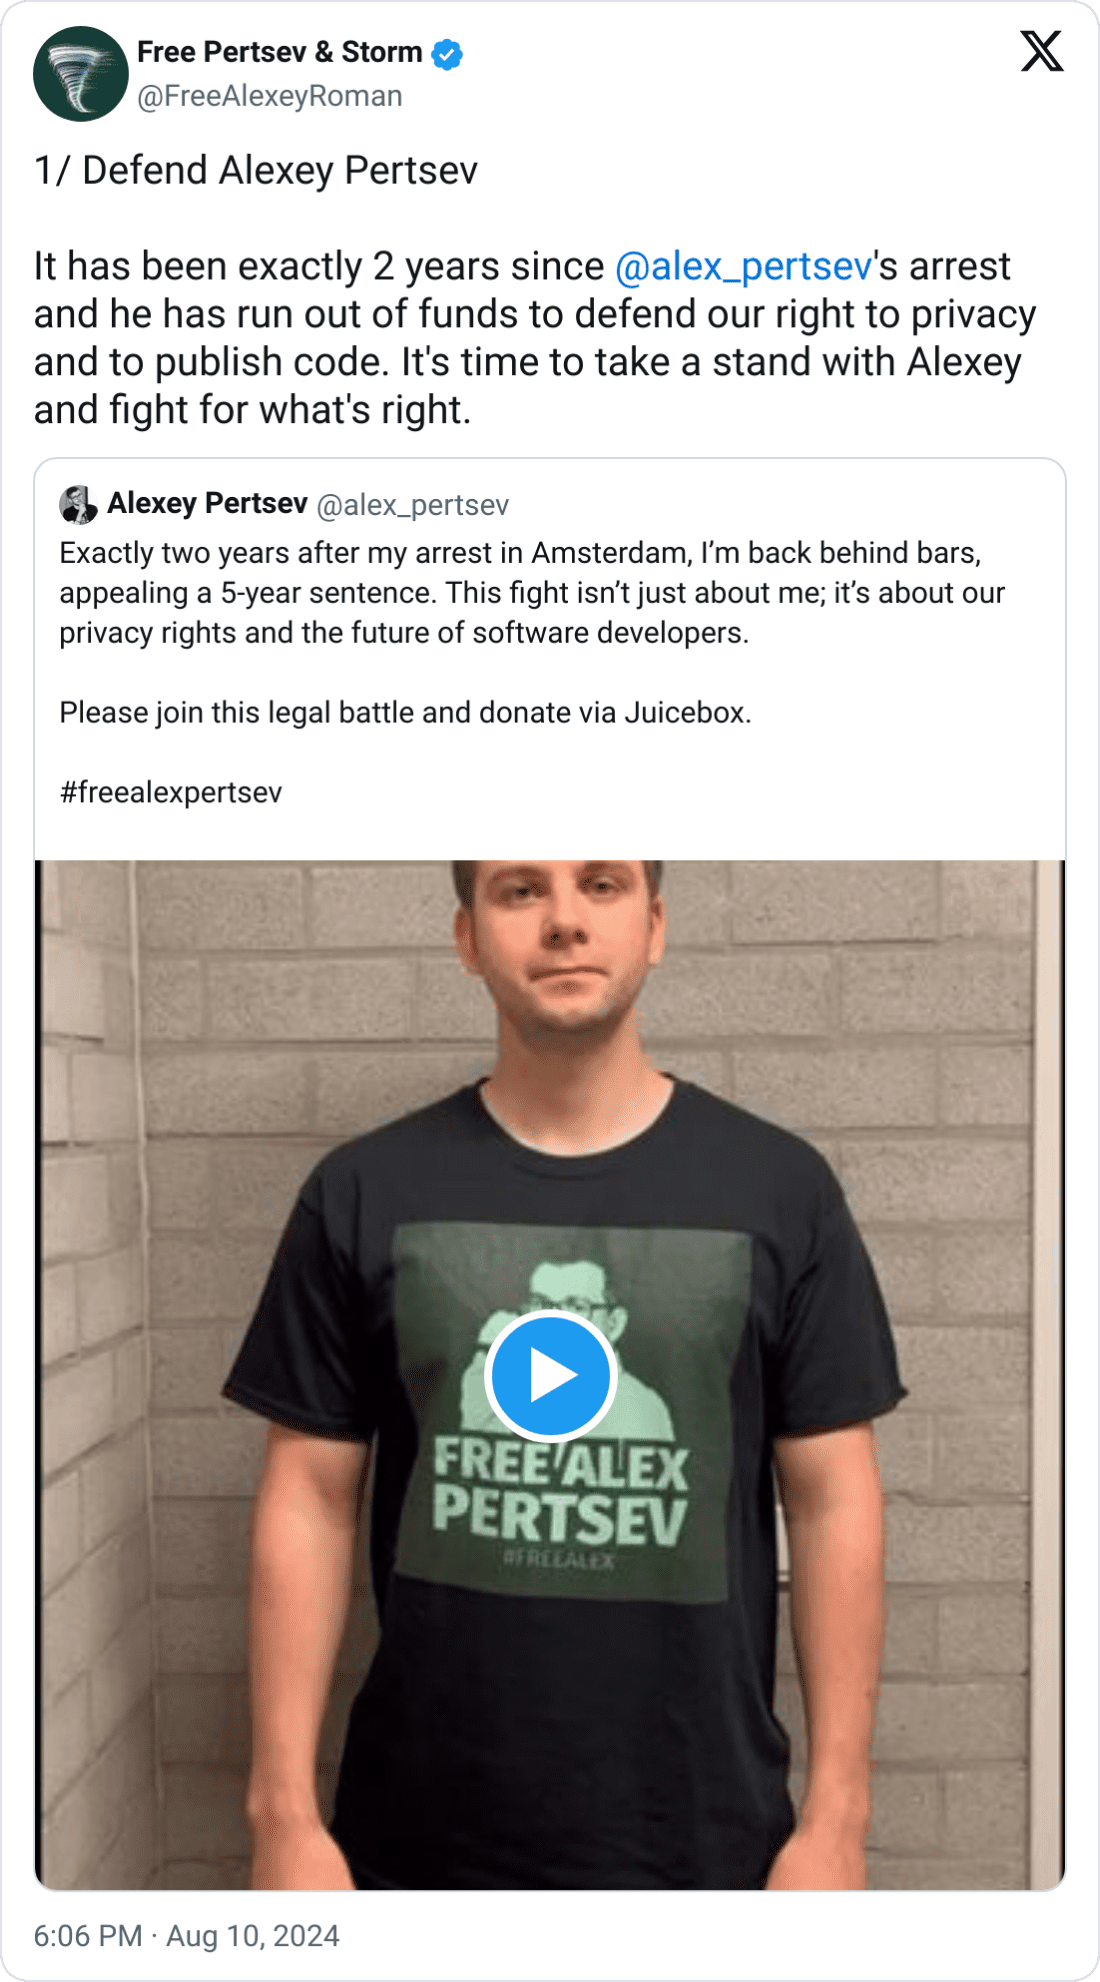Viewport: 1100px width, 1982px height.
Task: Click Alexey Pertsev's profile picture in quoted tweet
Action: click(77, 505)
